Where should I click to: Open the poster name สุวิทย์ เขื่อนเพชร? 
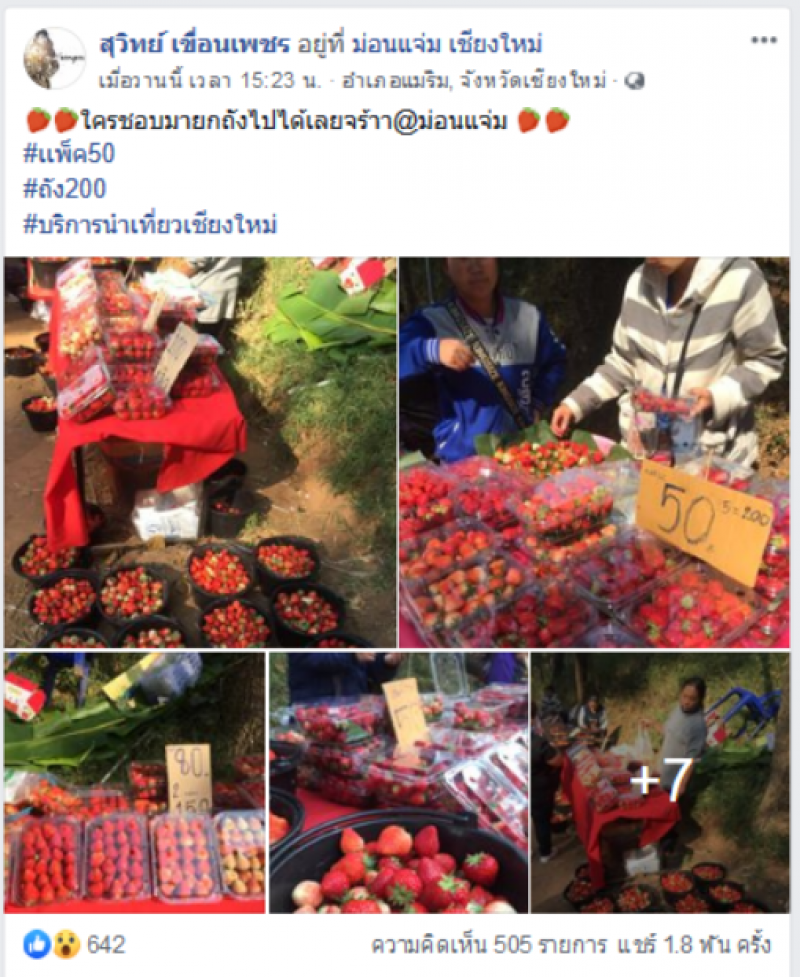tap(194, 44)
